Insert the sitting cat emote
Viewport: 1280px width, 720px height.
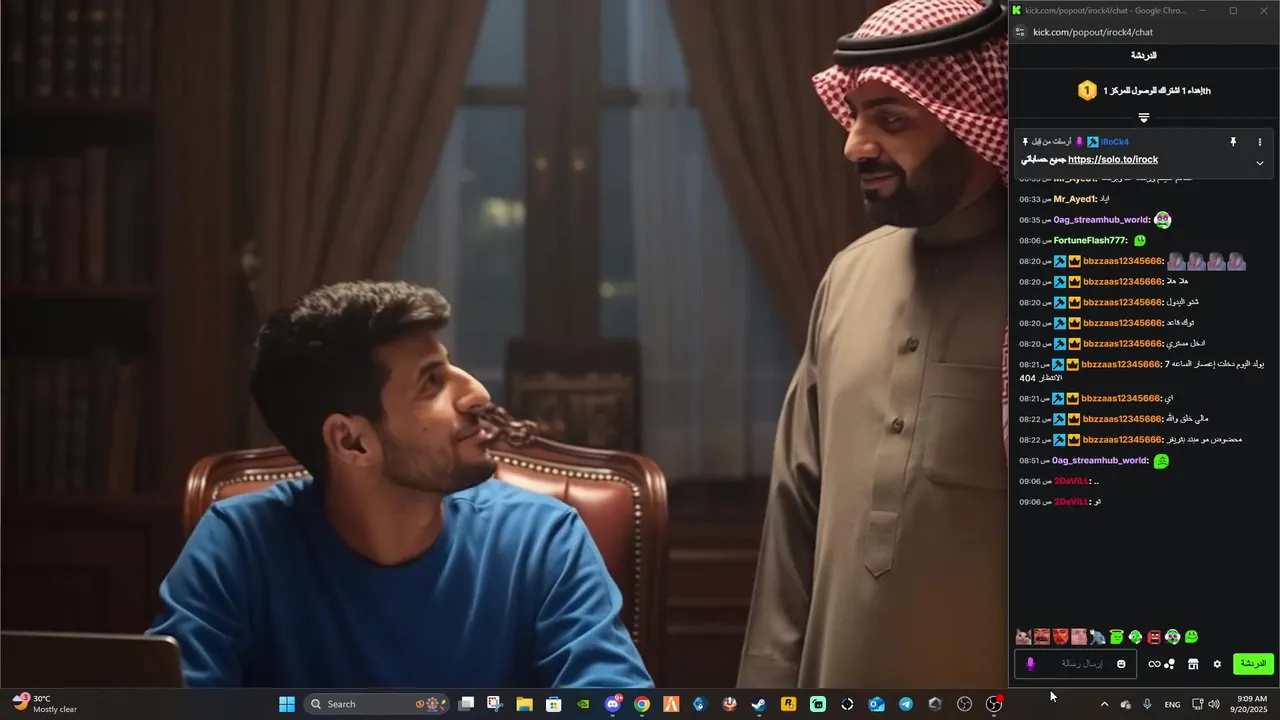coord(1097,636)
